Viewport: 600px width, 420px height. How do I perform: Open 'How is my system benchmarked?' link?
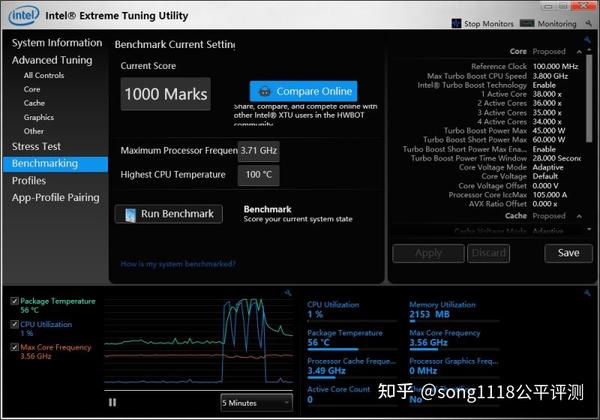tap(178, 264)
